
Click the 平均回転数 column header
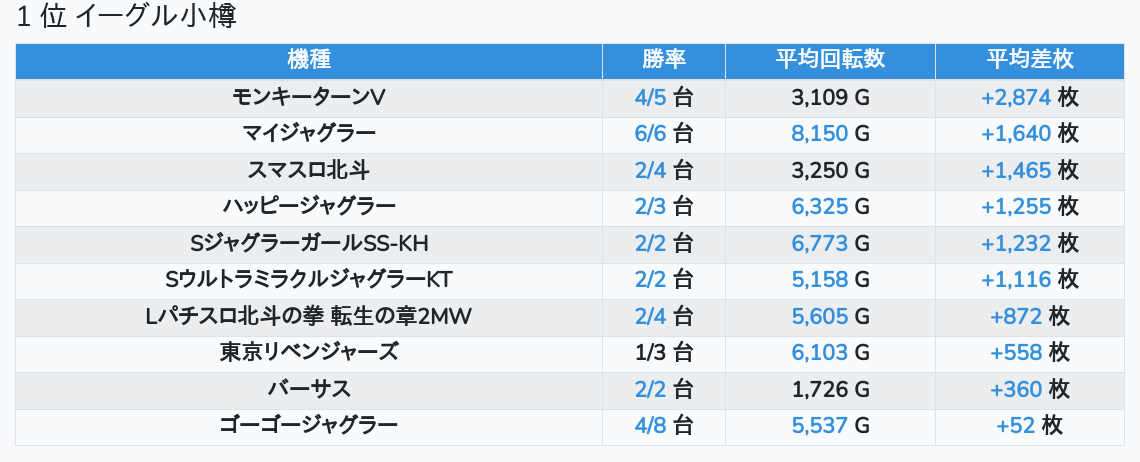(x=830, y=60)
